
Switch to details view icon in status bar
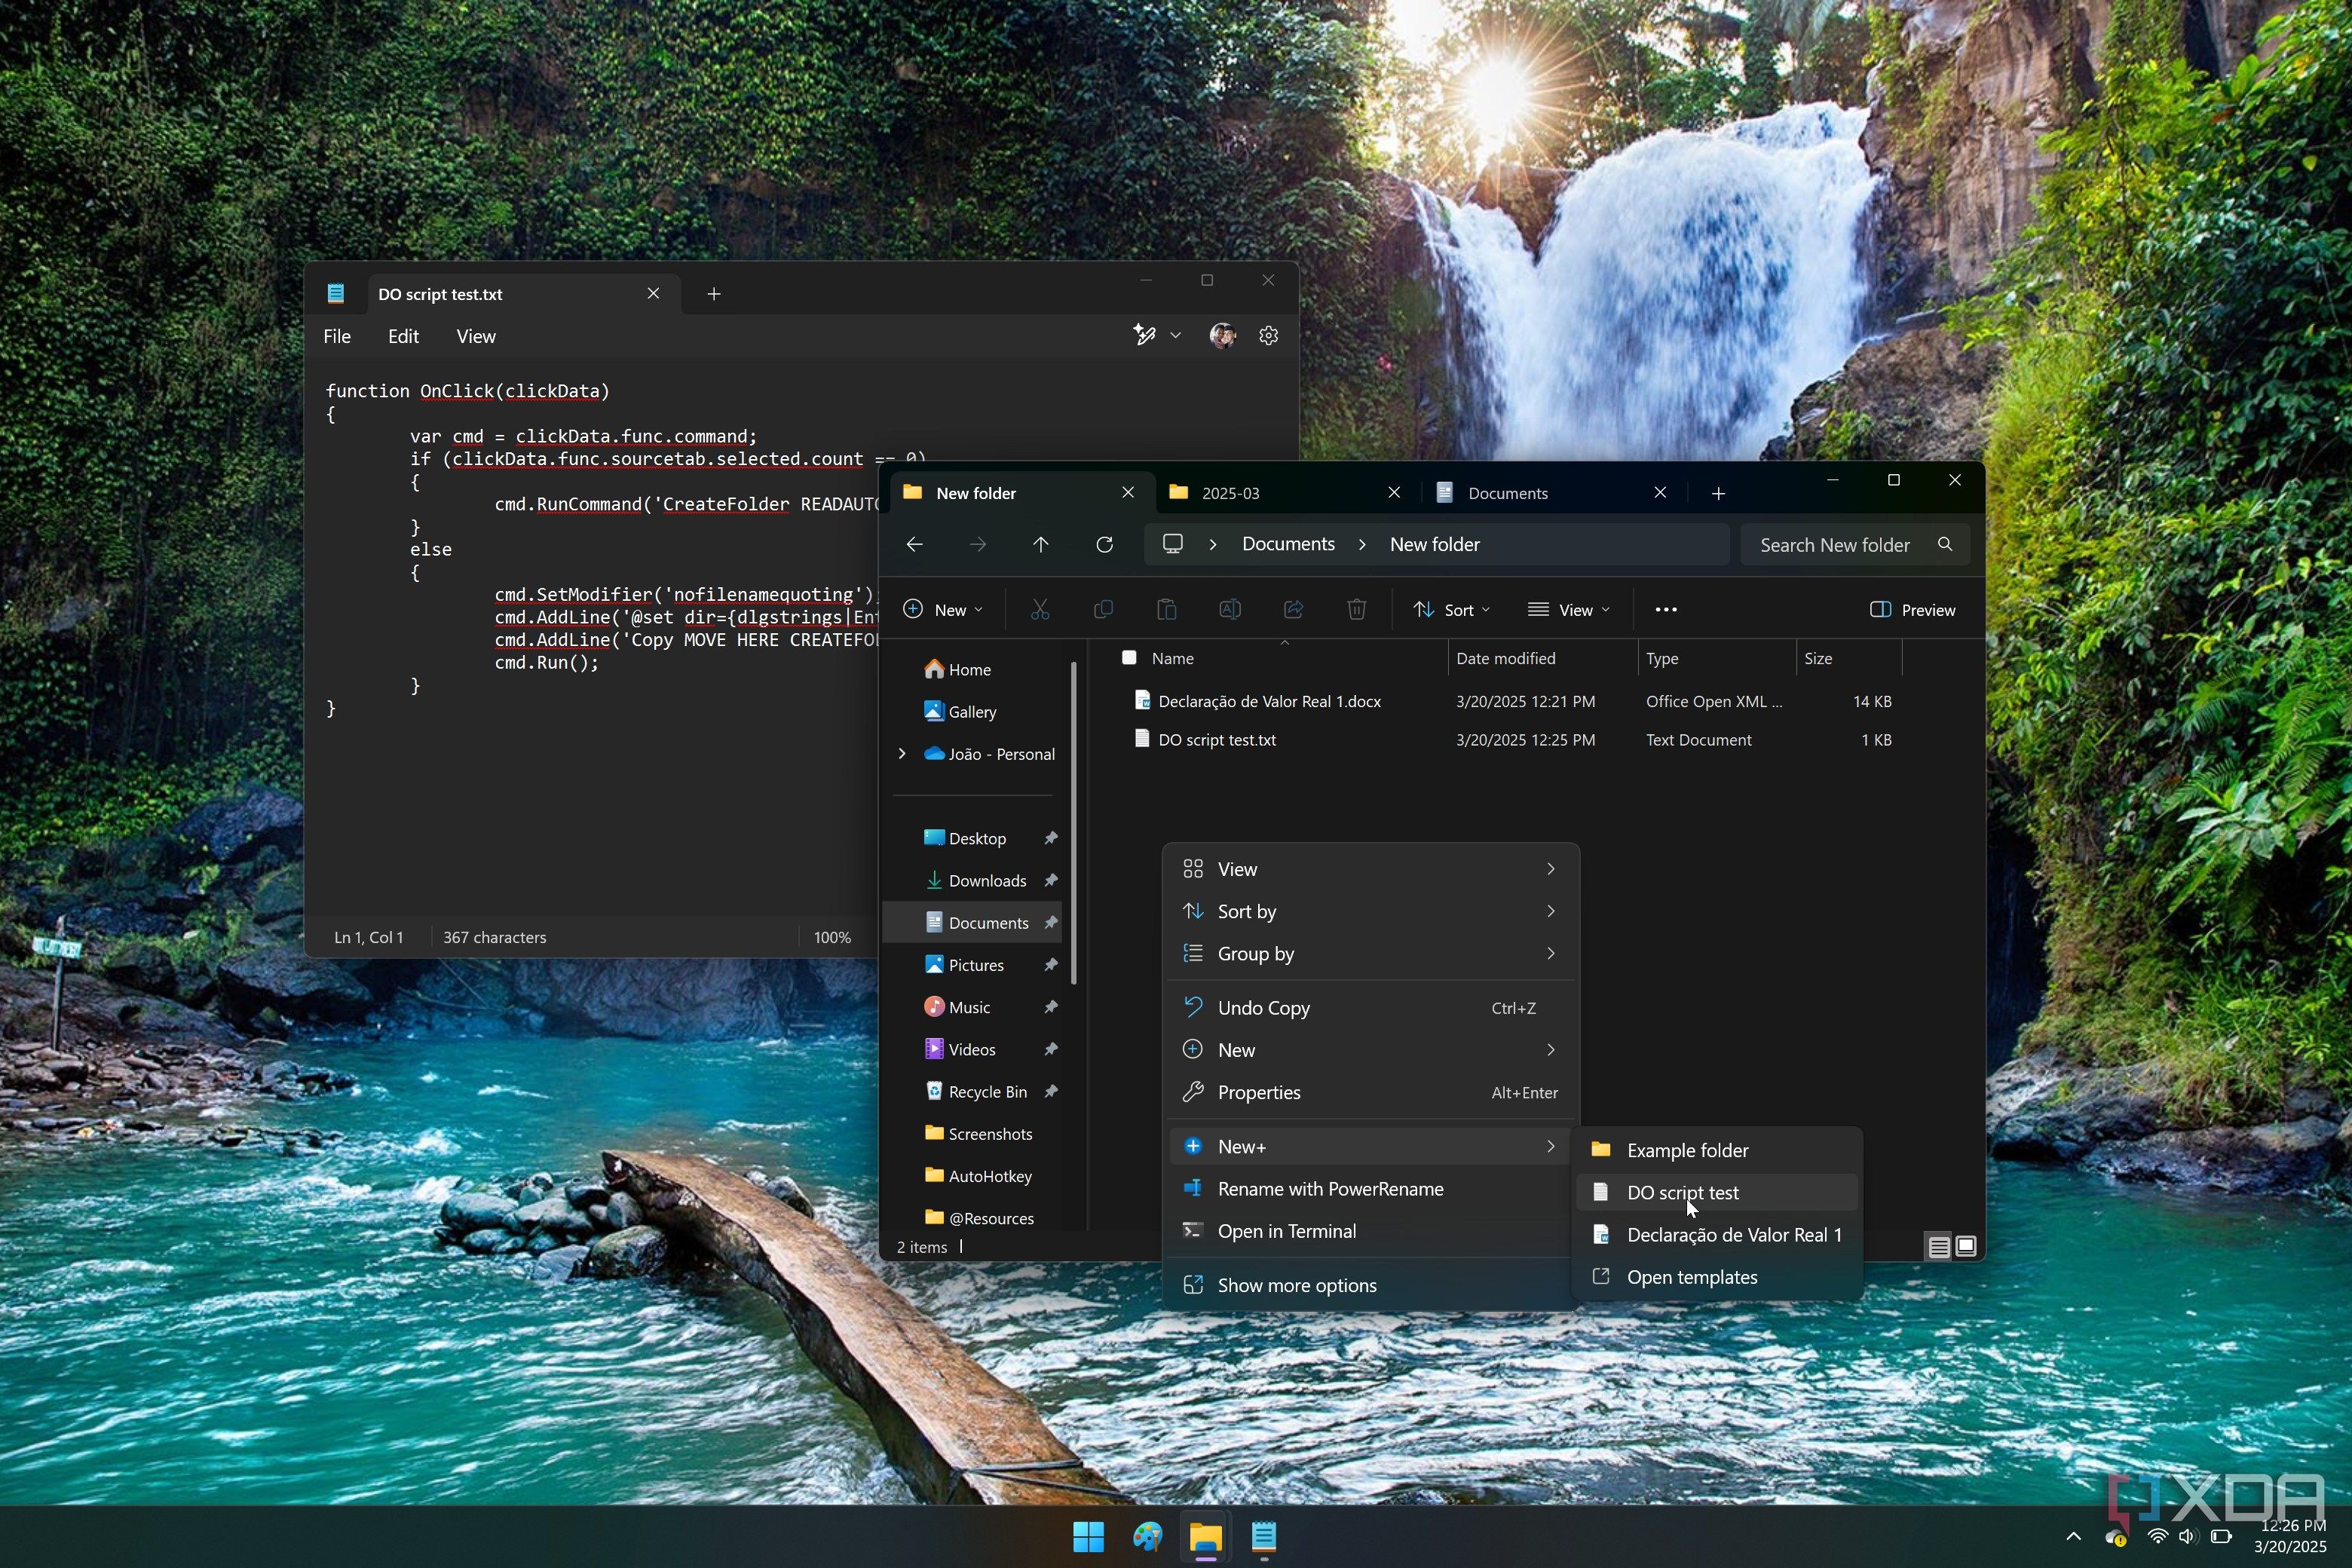point(1938,1246)
